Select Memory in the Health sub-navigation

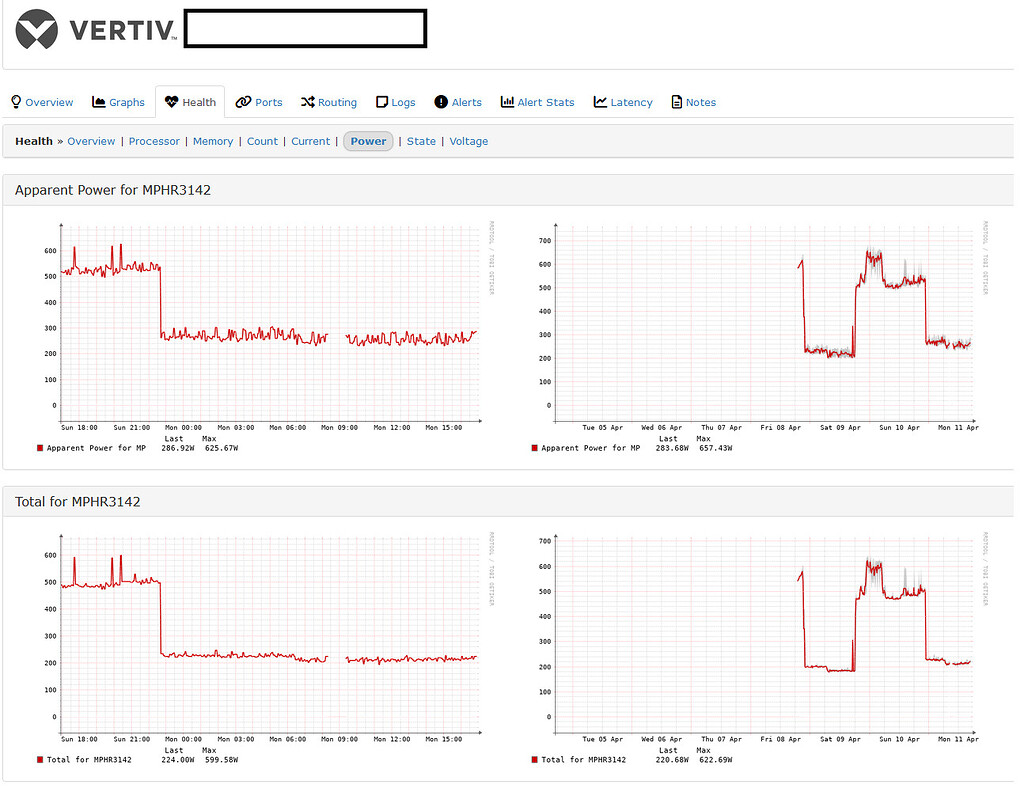213,141
